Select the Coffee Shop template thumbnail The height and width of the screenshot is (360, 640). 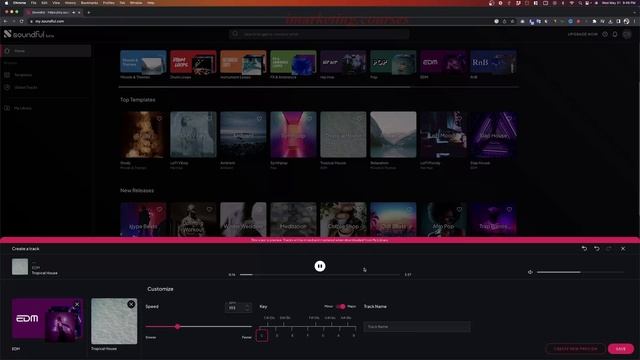343,219
